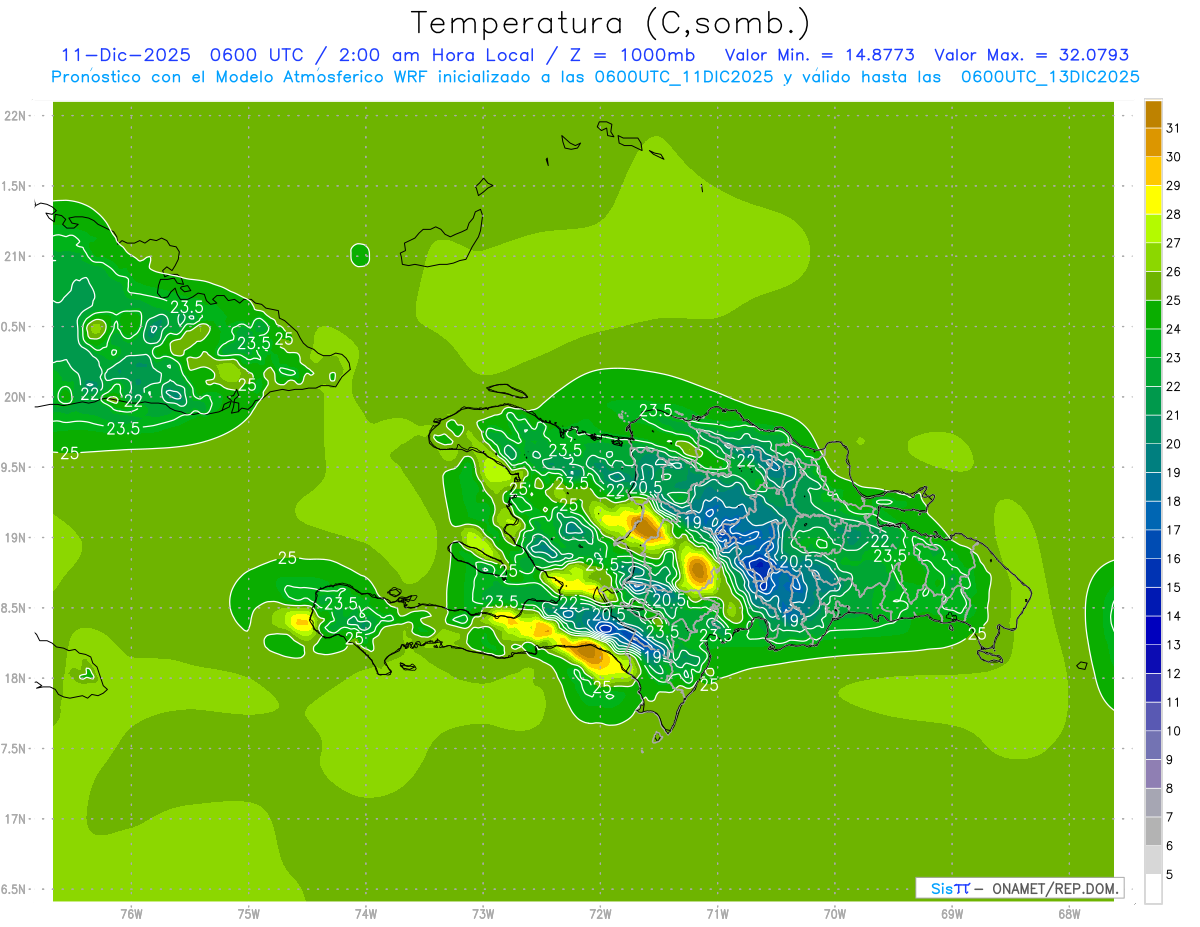Select the "75W" longitude axis label

click(249, 913)
